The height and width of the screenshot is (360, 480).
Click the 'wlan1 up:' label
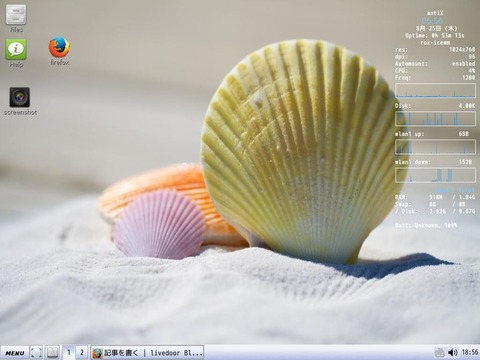click(x=409, y=134)
